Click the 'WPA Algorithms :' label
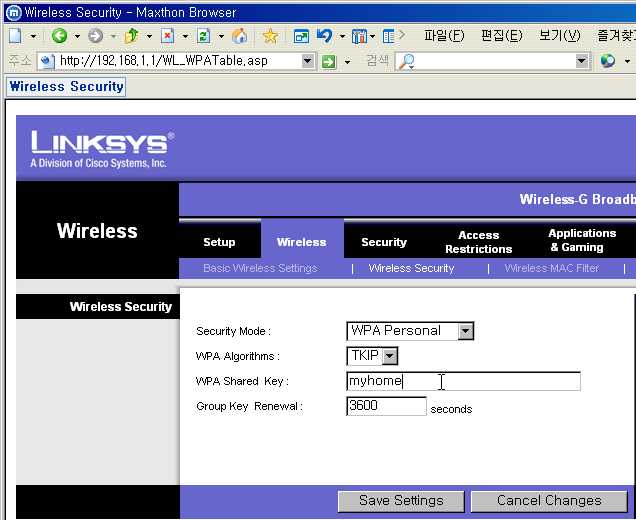Image resolution: width=636 pixels, height=520 pixels. point(238,357)
